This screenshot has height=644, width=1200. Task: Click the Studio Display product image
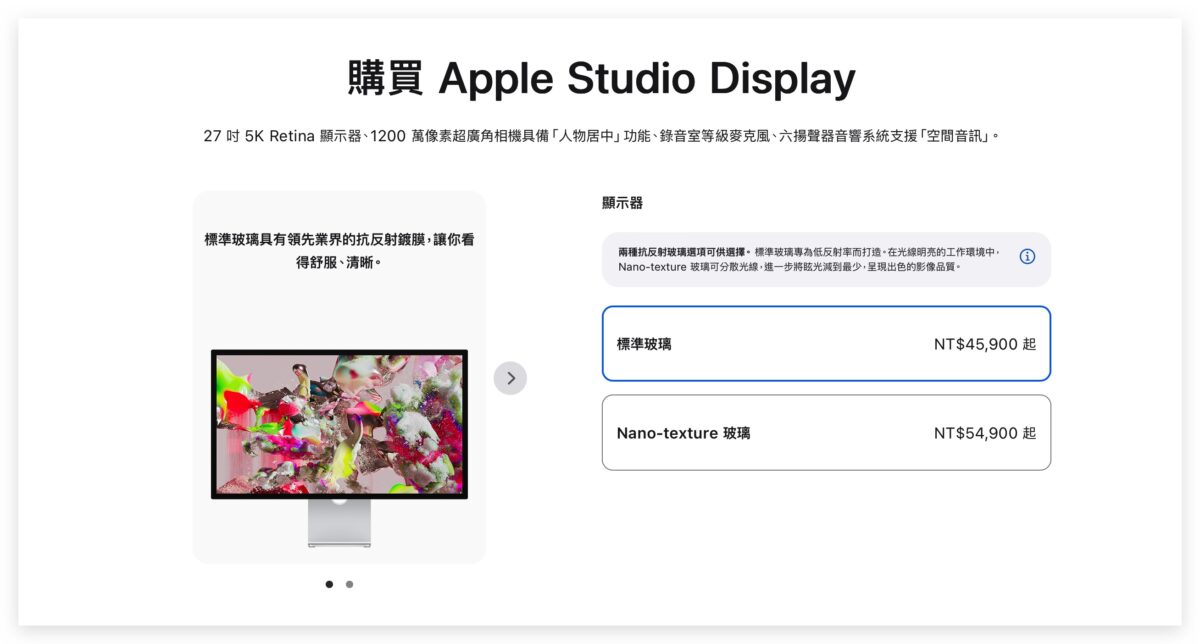point(339,447)
